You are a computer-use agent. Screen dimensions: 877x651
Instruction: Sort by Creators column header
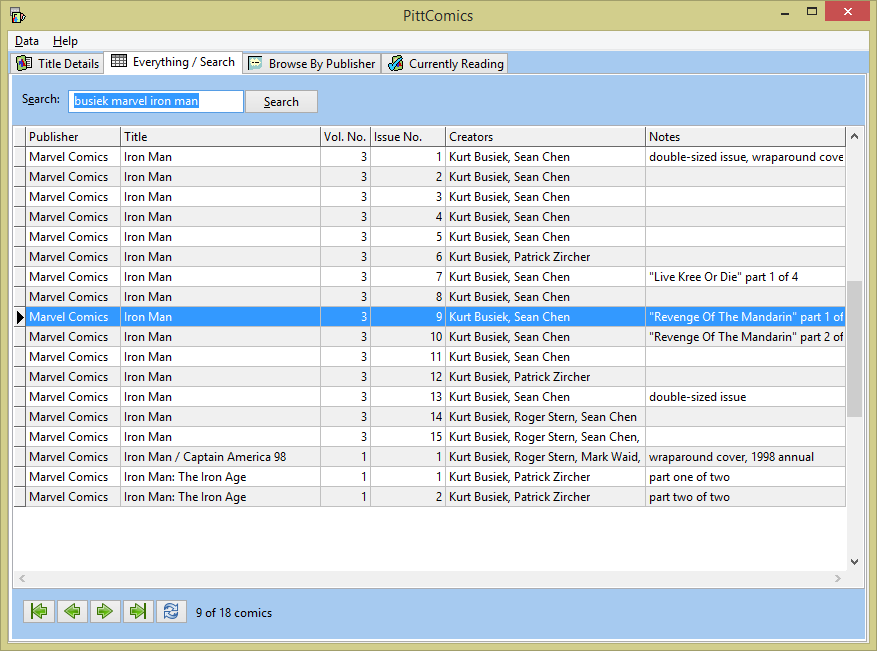click(545, 136)
